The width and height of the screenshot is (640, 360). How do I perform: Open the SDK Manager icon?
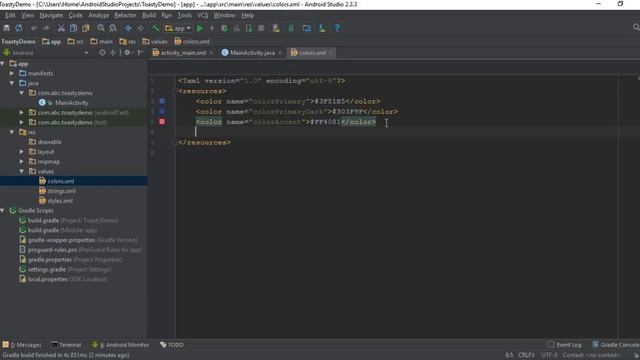tap(322, 28)
